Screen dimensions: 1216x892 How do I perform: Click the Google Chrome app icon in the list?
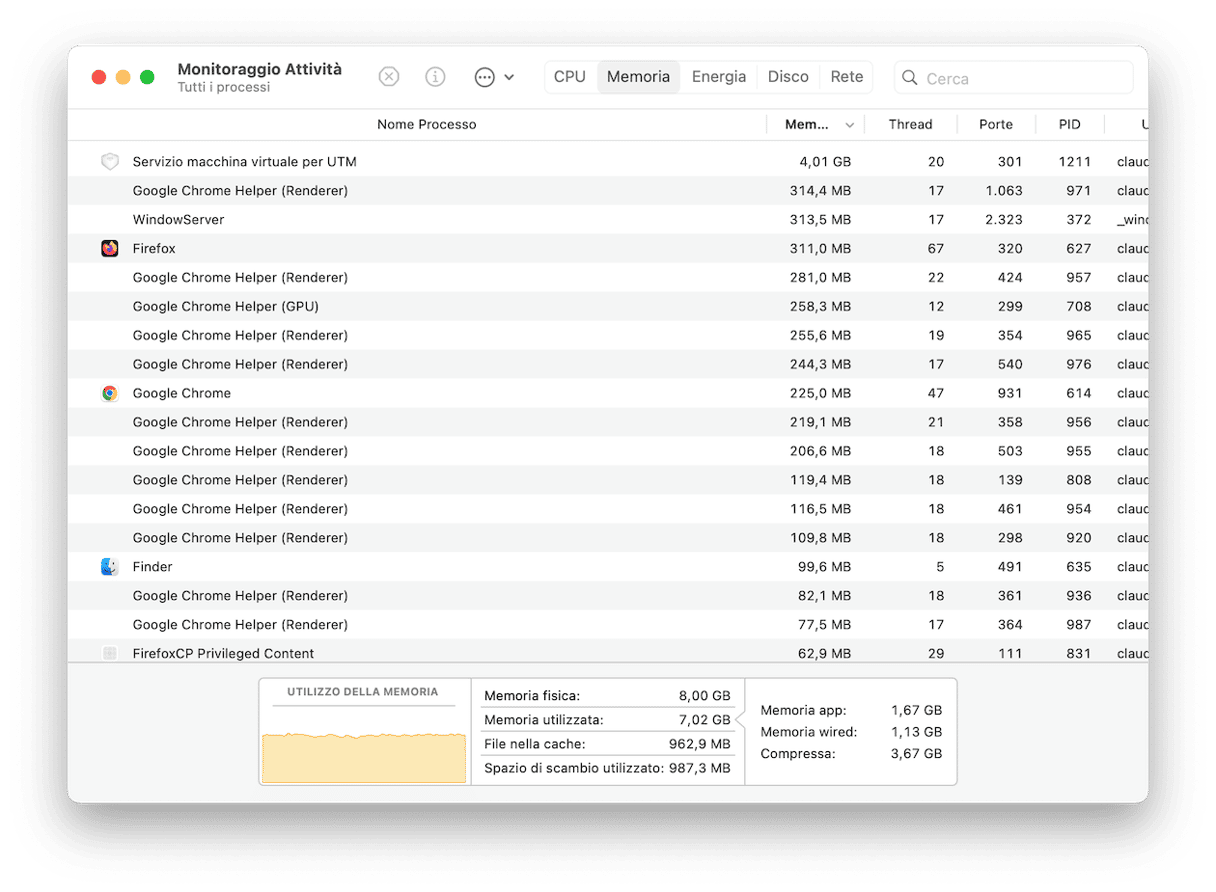pos(110,393)
